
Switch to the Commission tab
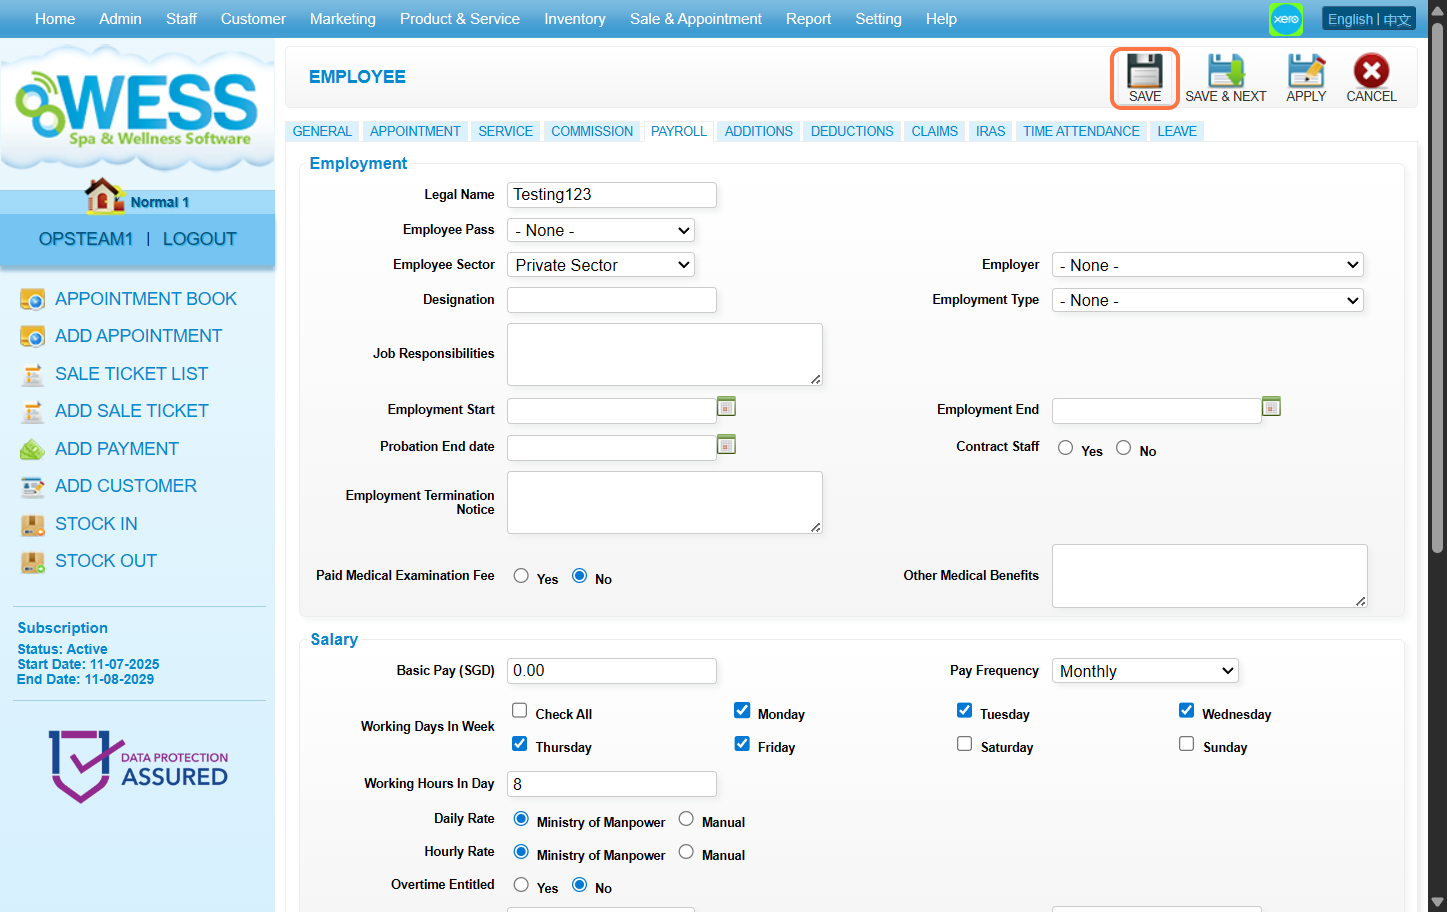(x=592, y=131)
